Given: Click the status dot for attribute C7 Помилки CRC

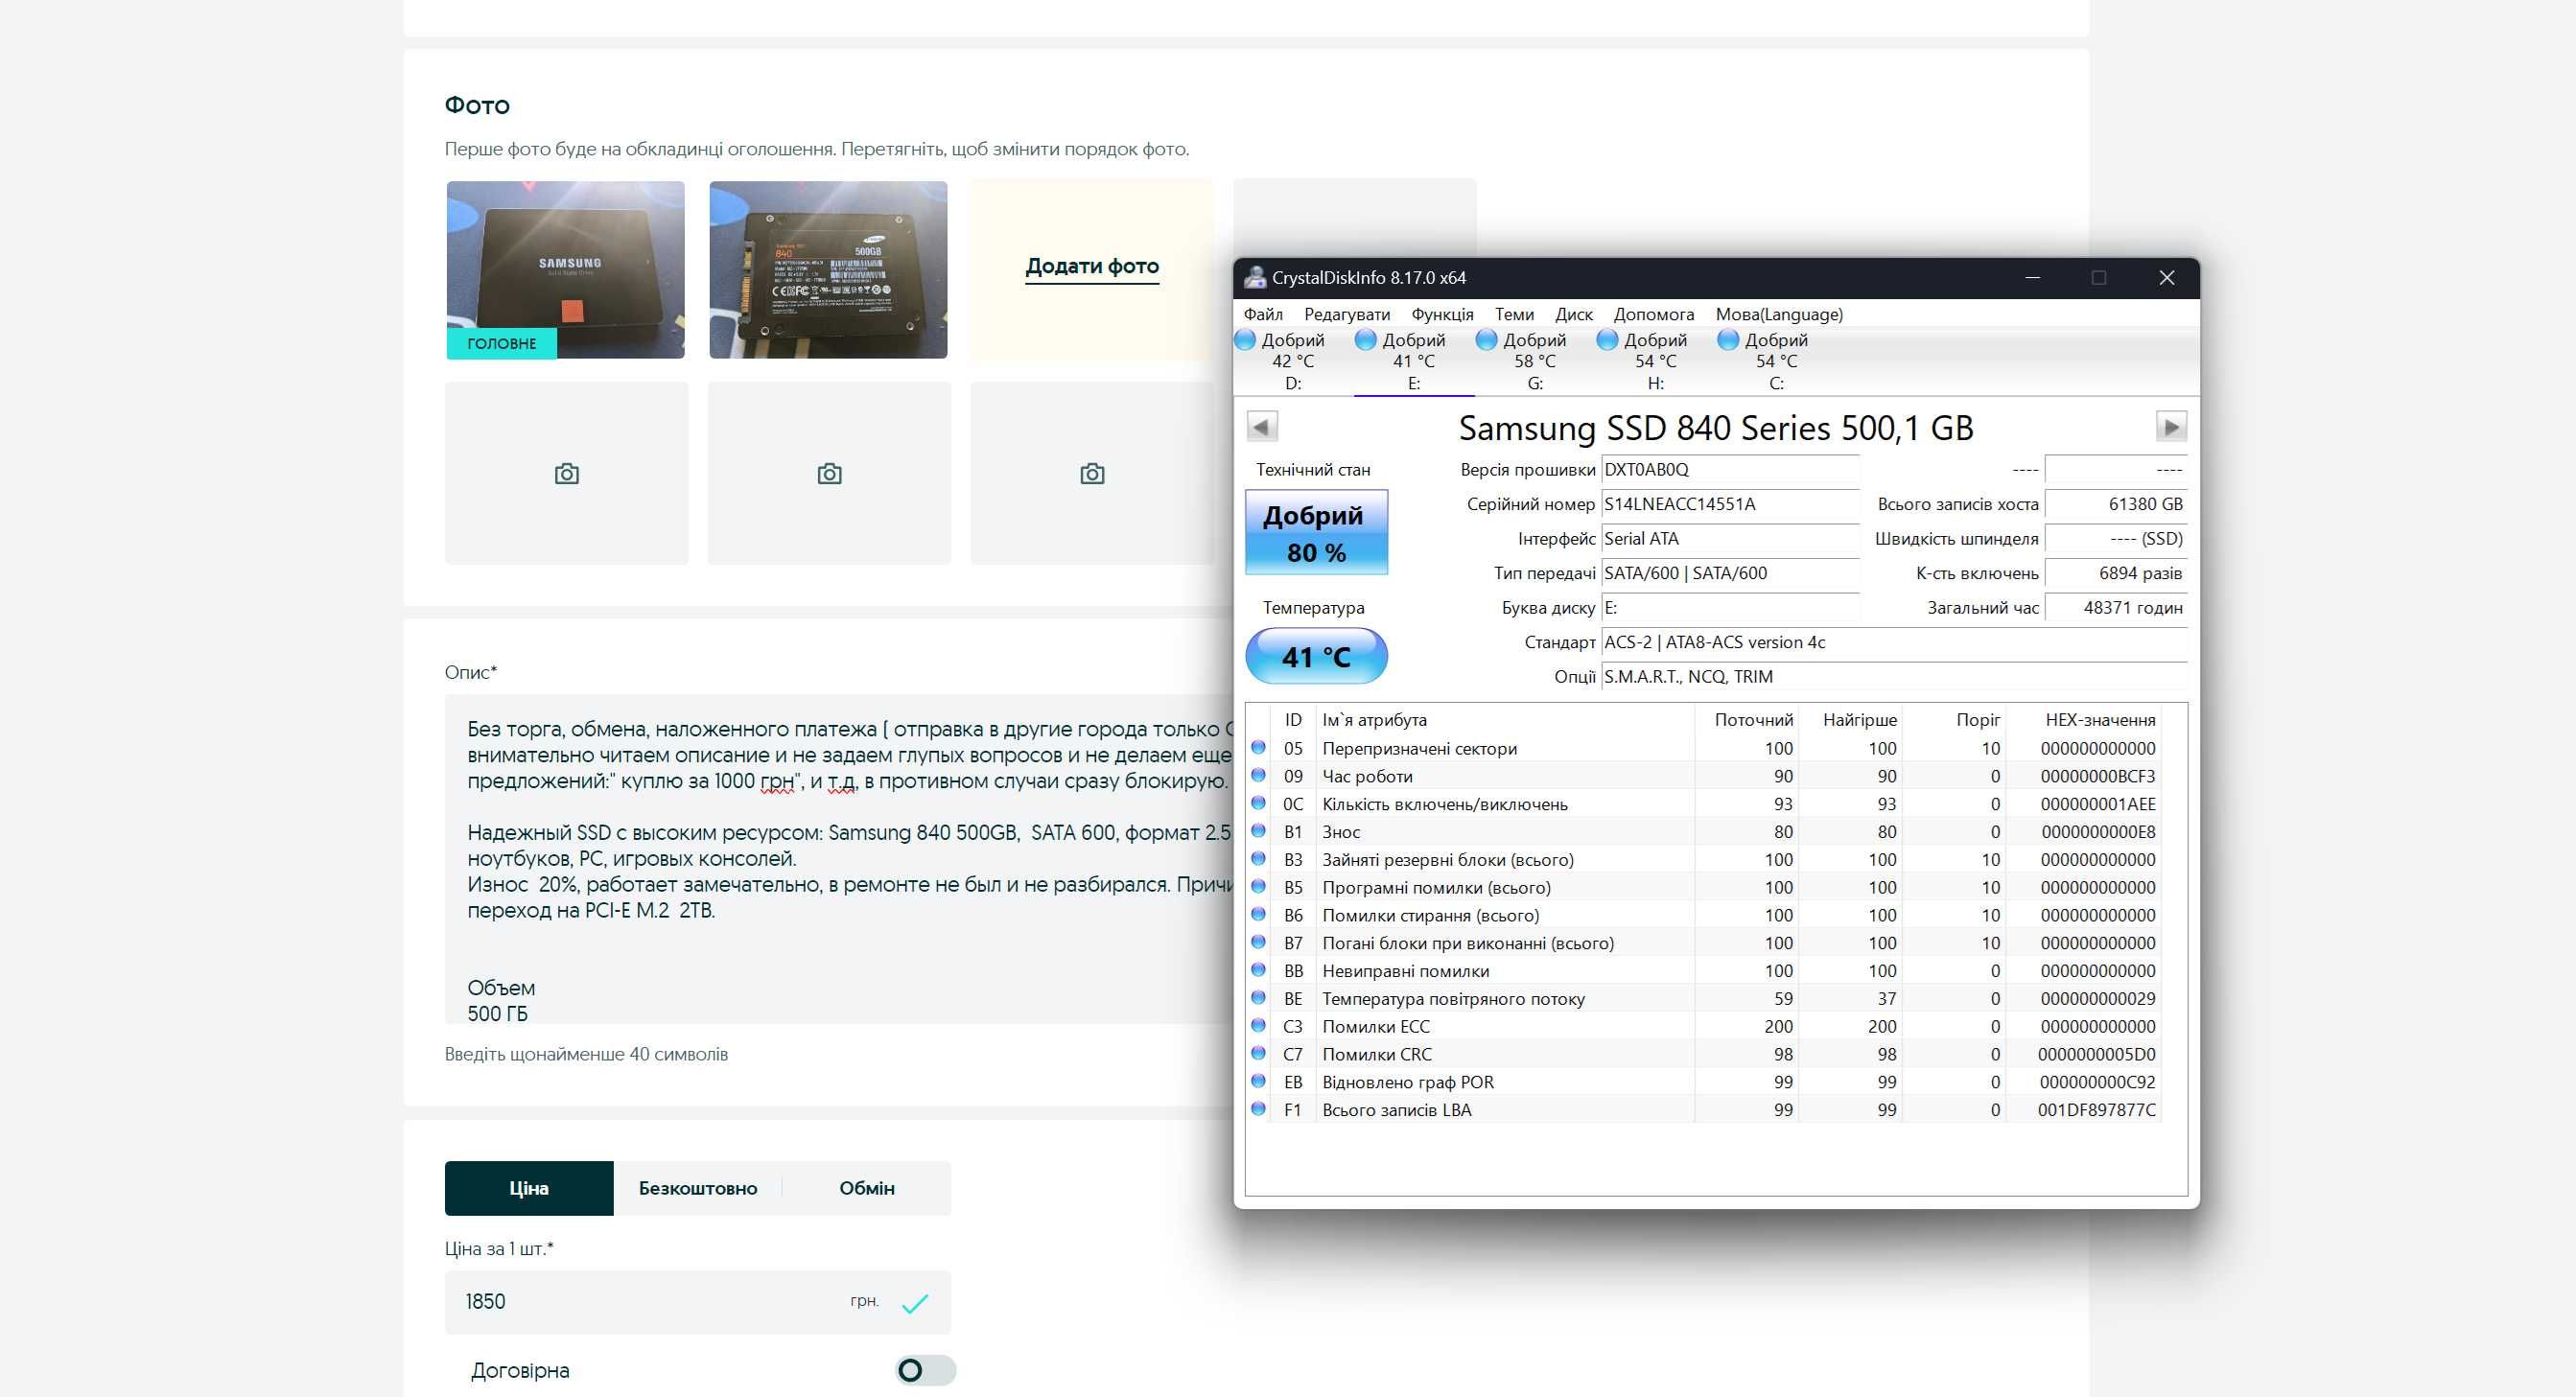Looking at the screenshot, I should coord(1259,1054).
